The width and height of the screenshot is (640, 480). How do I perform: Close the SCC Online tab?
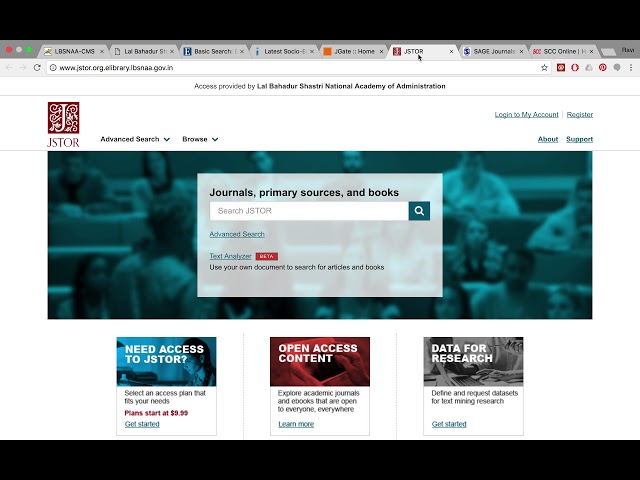tap(591, 51)
